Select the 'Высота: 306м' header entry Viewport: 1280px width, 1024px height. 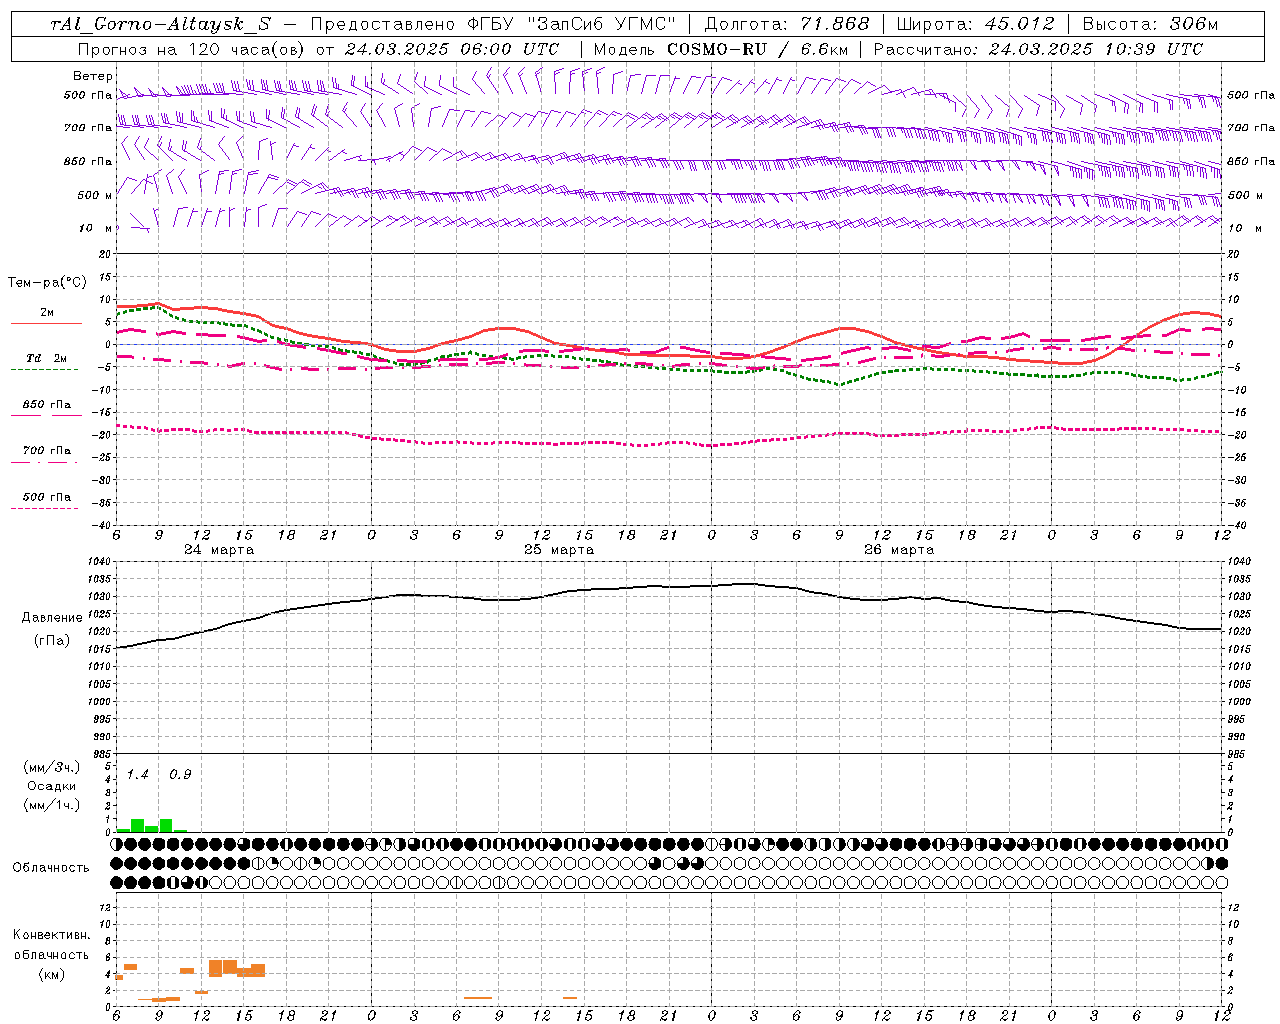(x=1150, y=24)
